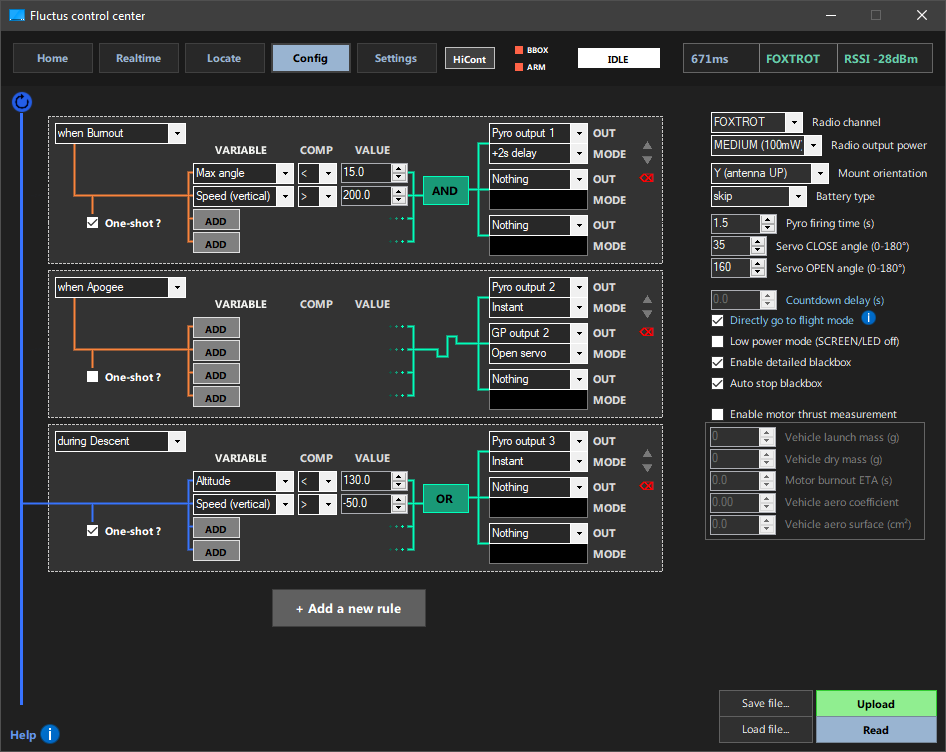Click the red delete icon on the Apogee rule
The width and height of the screenshot is (946, 752).
point(647,333)
